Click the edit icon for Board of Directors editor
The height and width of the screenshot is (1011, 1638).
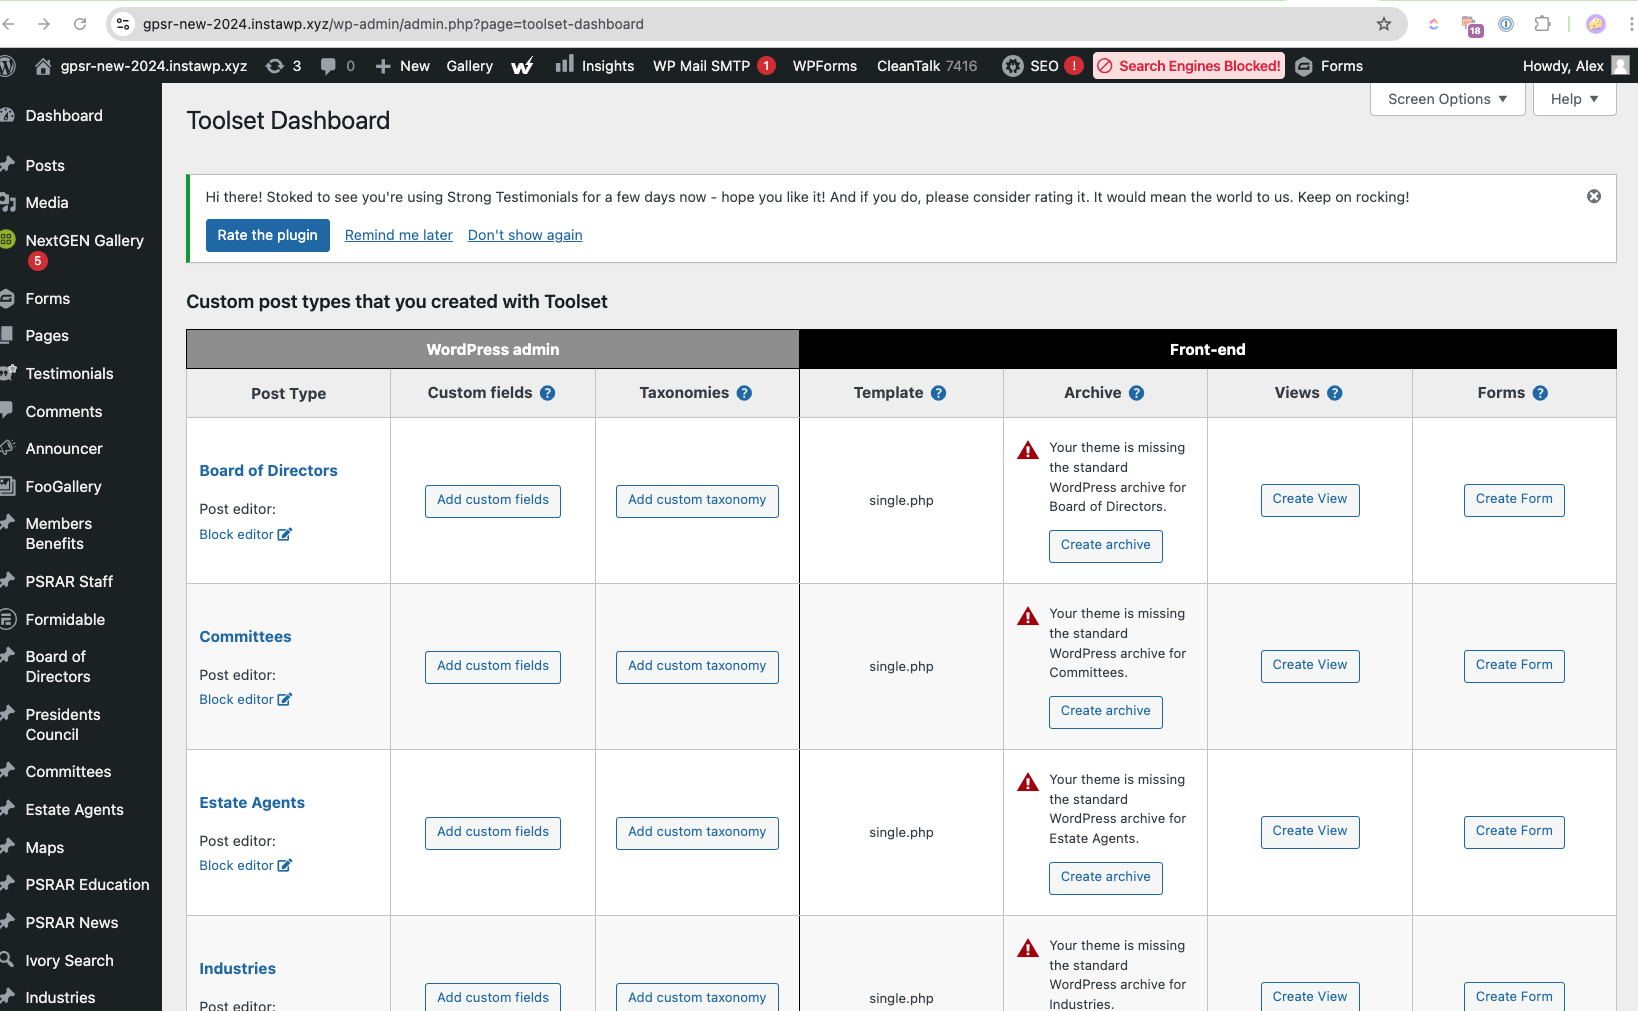click(285, 534)
